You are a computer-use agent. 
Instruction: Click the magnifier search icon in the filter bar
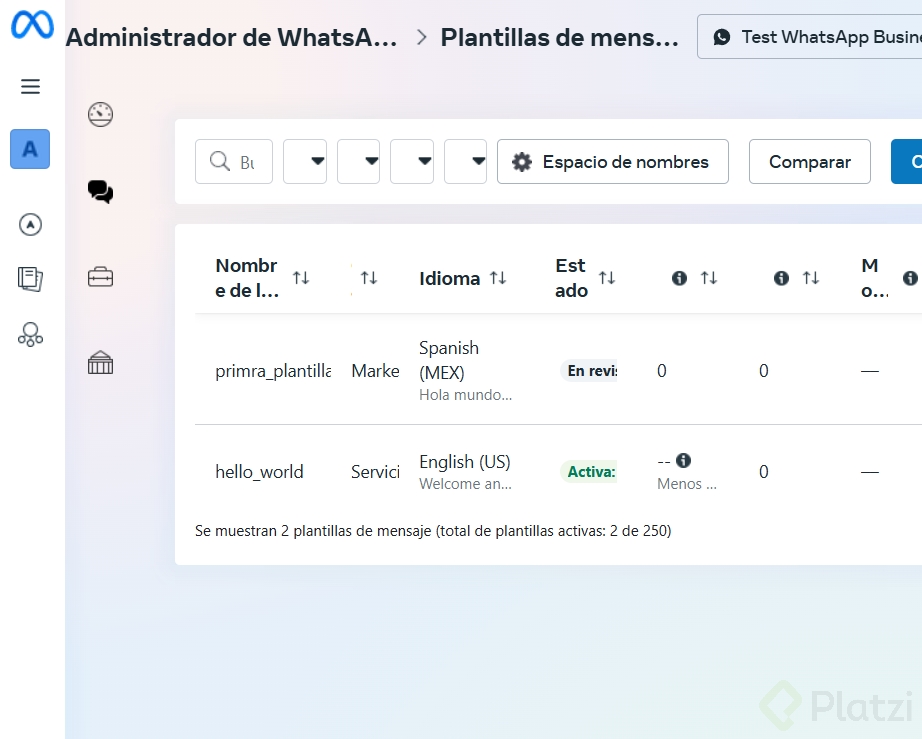(x=220, y=161)
